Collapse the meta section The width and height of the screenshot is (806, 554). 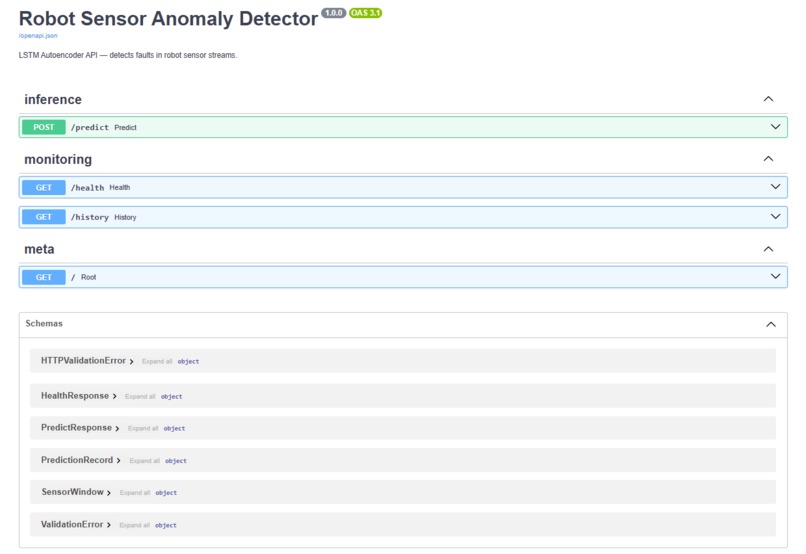tap(768, 249)
